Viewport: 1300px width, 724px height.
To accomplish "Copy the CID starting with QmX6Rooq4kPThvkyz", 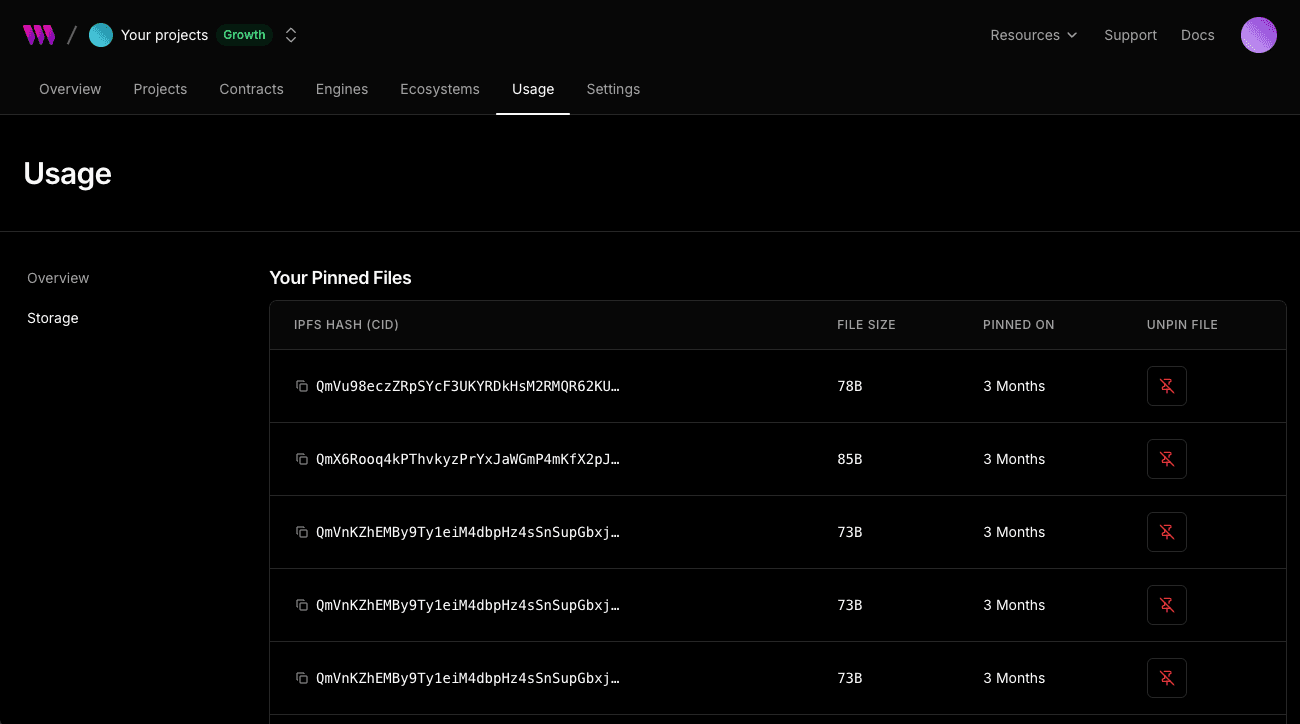I will tap(302, 459).
